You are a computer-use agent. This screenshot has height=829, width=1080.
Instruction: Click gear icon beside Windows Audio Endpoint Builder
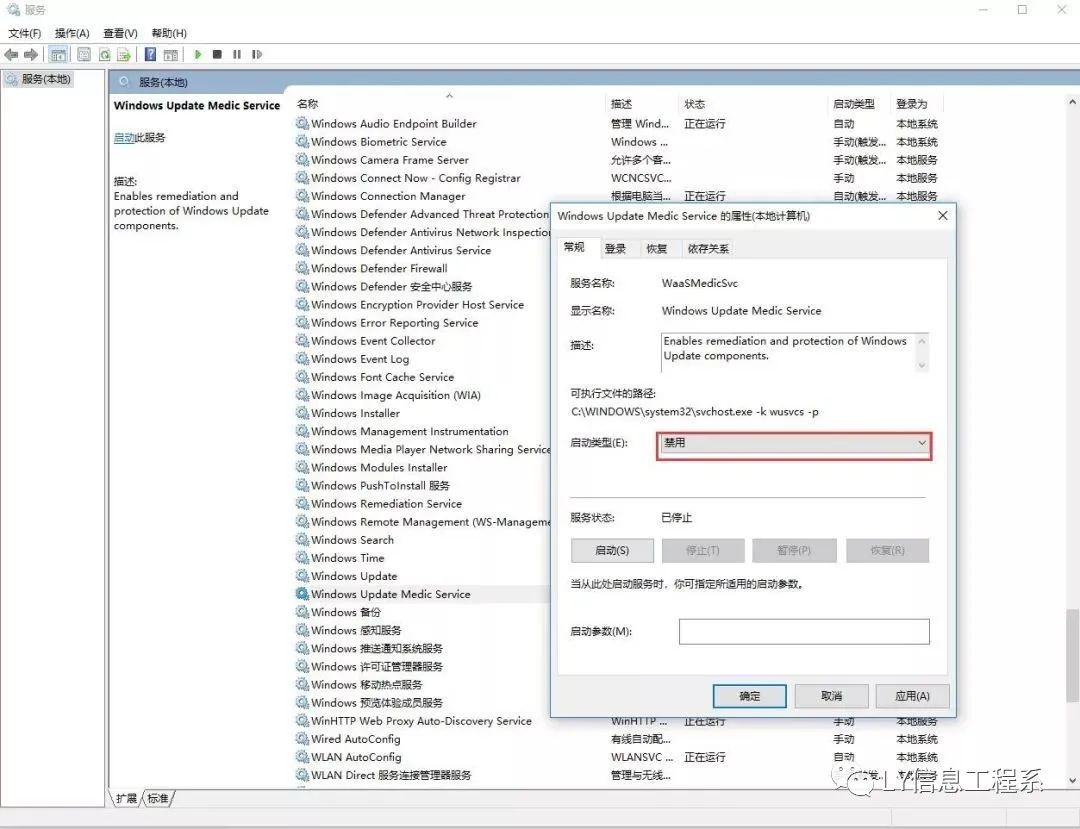coord(302,123)
